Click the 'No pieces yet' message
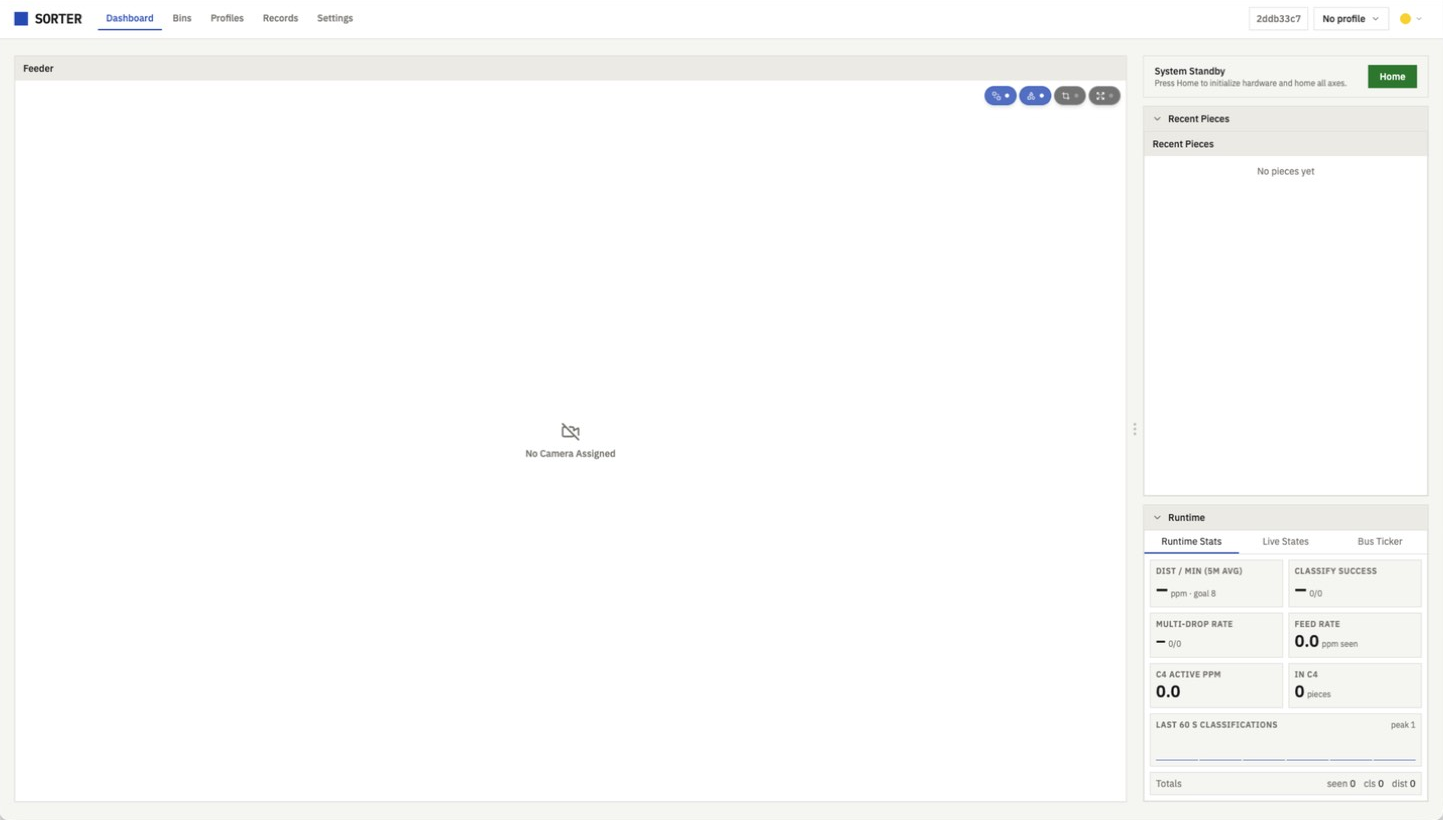1443x820 pixels. tap(1285, 172)
